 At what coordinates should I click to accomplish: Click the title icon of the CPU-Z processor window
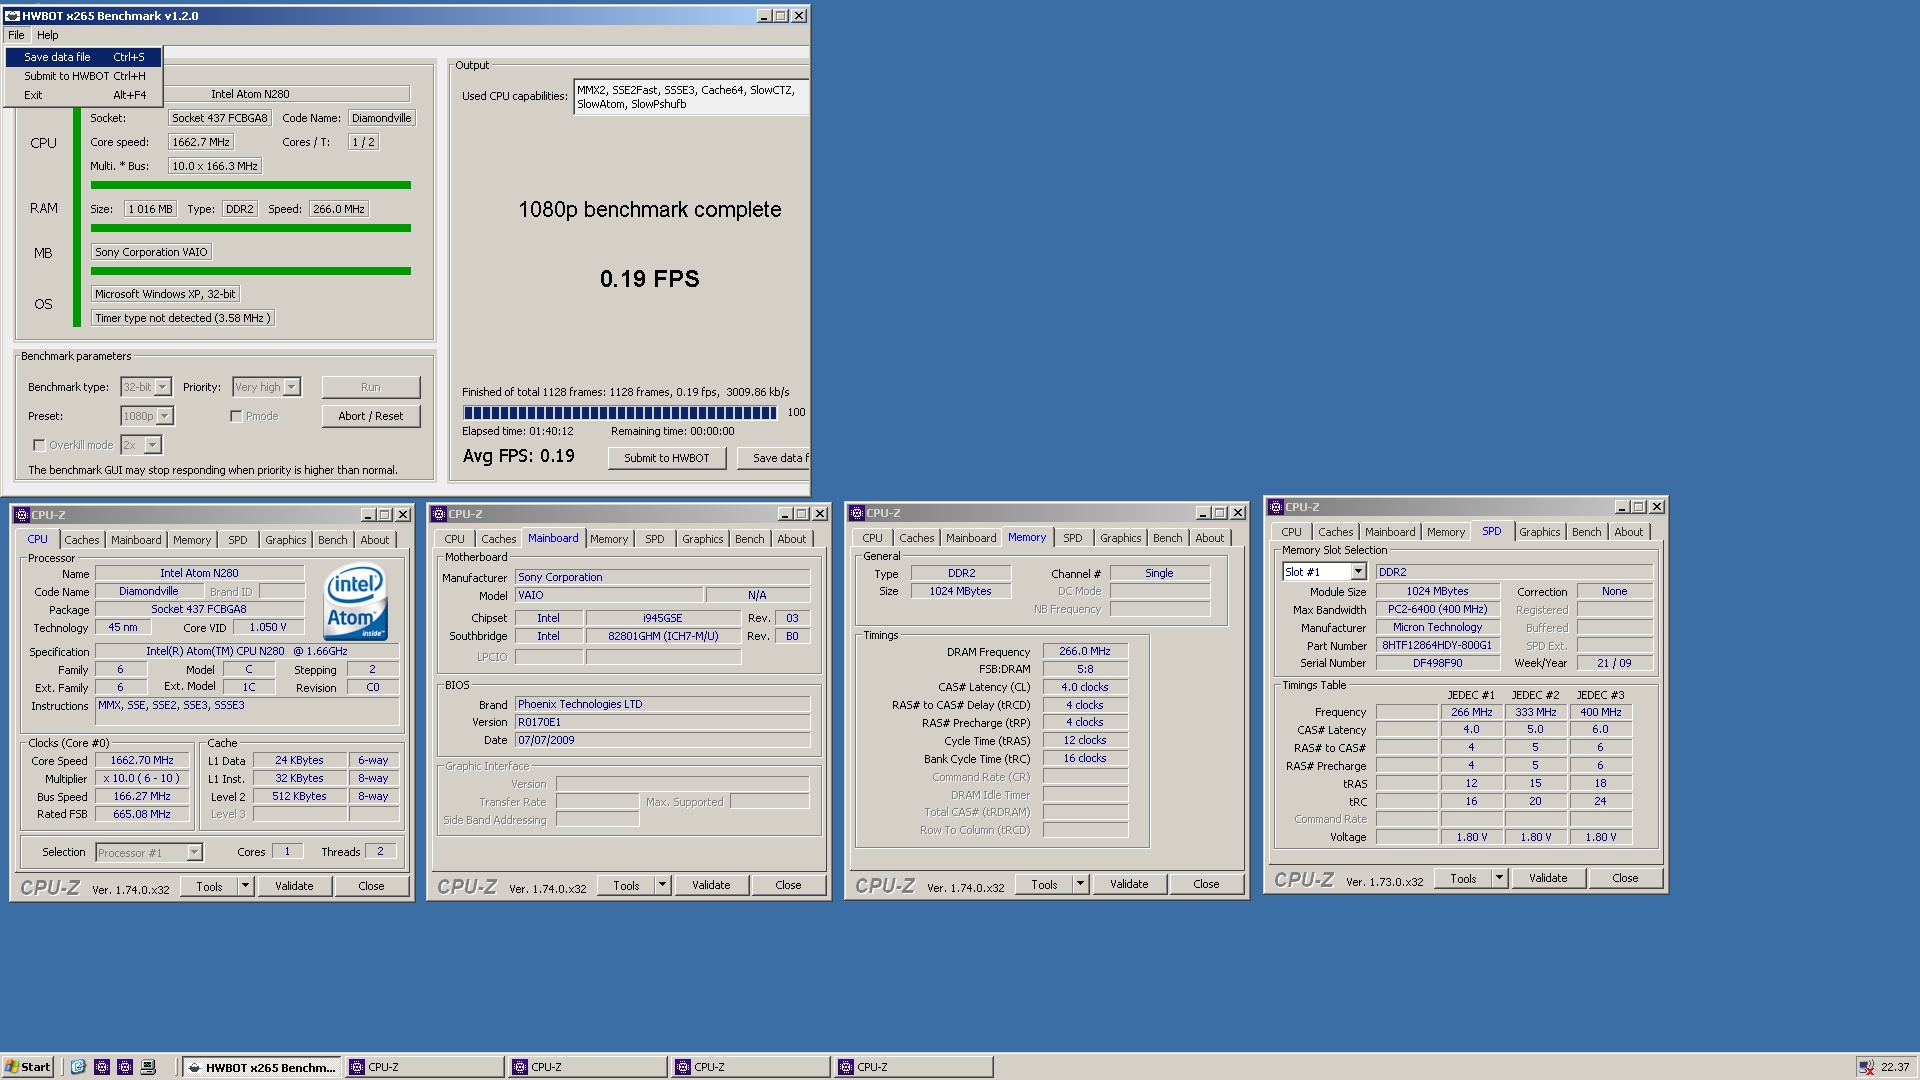pyautogui.click(x=21, y=515)
